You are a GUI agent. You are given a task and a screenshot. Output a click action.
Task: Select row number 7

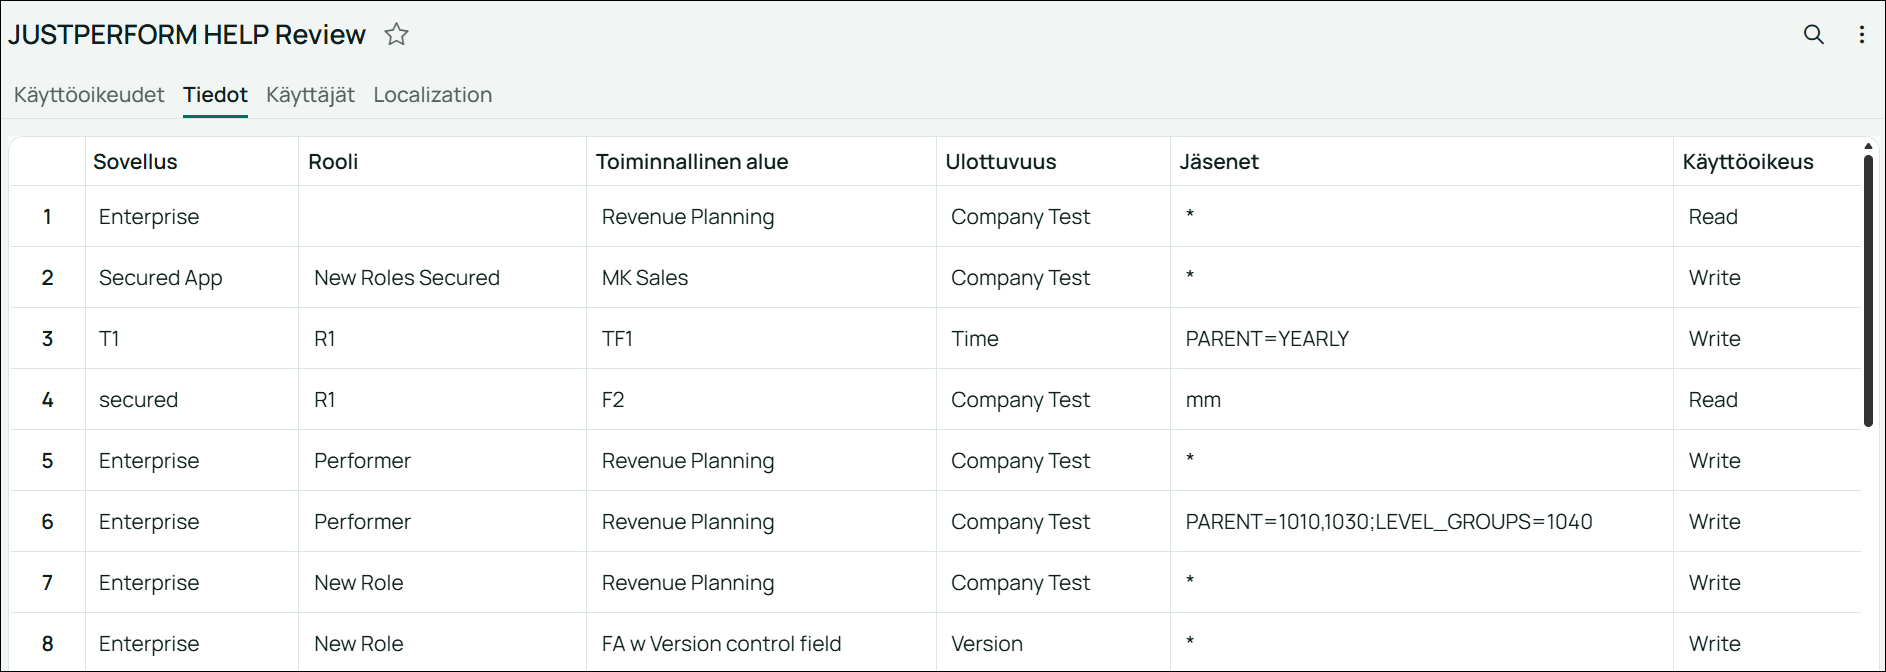click(47, 583)
